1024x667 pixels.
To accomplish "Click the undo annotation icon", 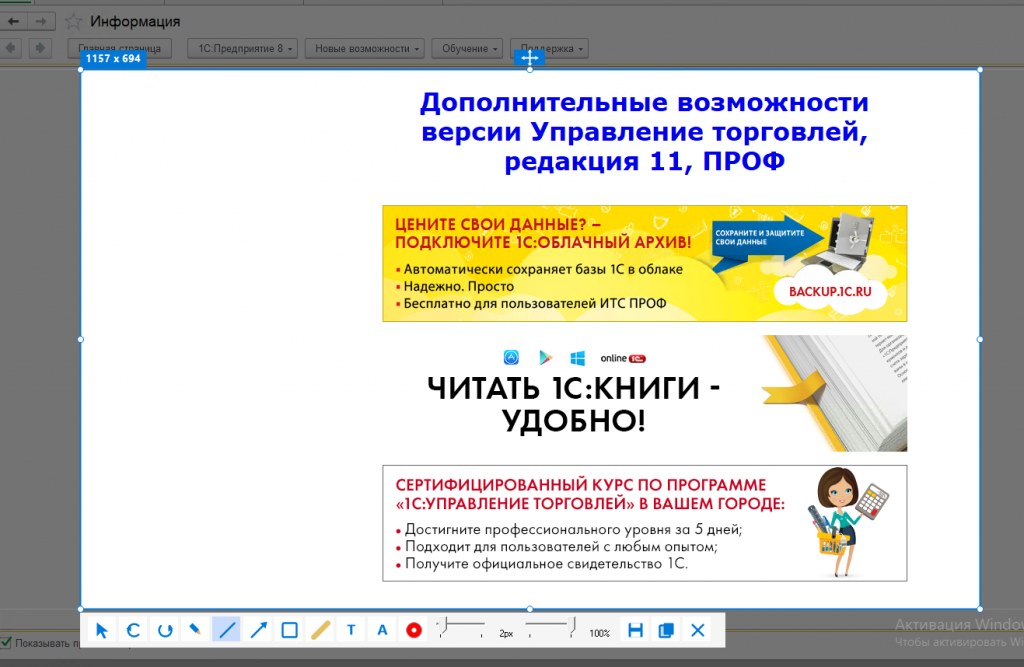I will click(133, 630).
